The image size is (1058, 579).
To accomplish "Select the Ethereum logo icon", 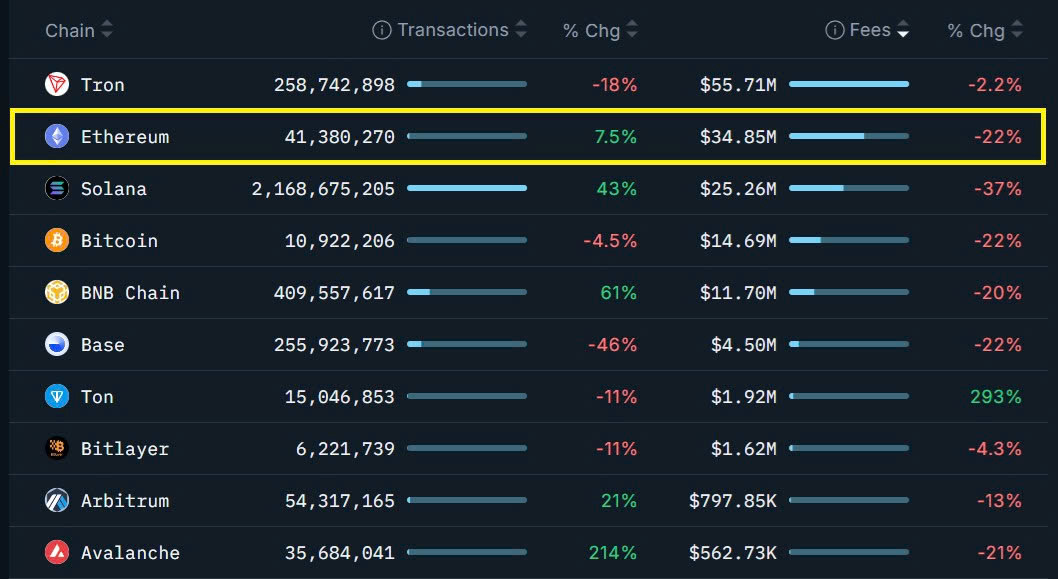I will [x=55, y=136].
